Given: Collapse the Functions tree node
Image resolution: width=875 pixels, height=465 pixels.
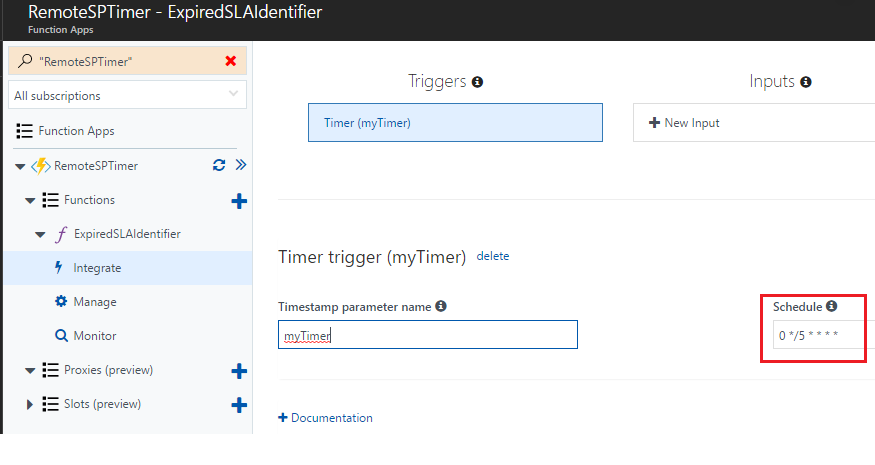Looking at the screenshot, I should [30, 200].
